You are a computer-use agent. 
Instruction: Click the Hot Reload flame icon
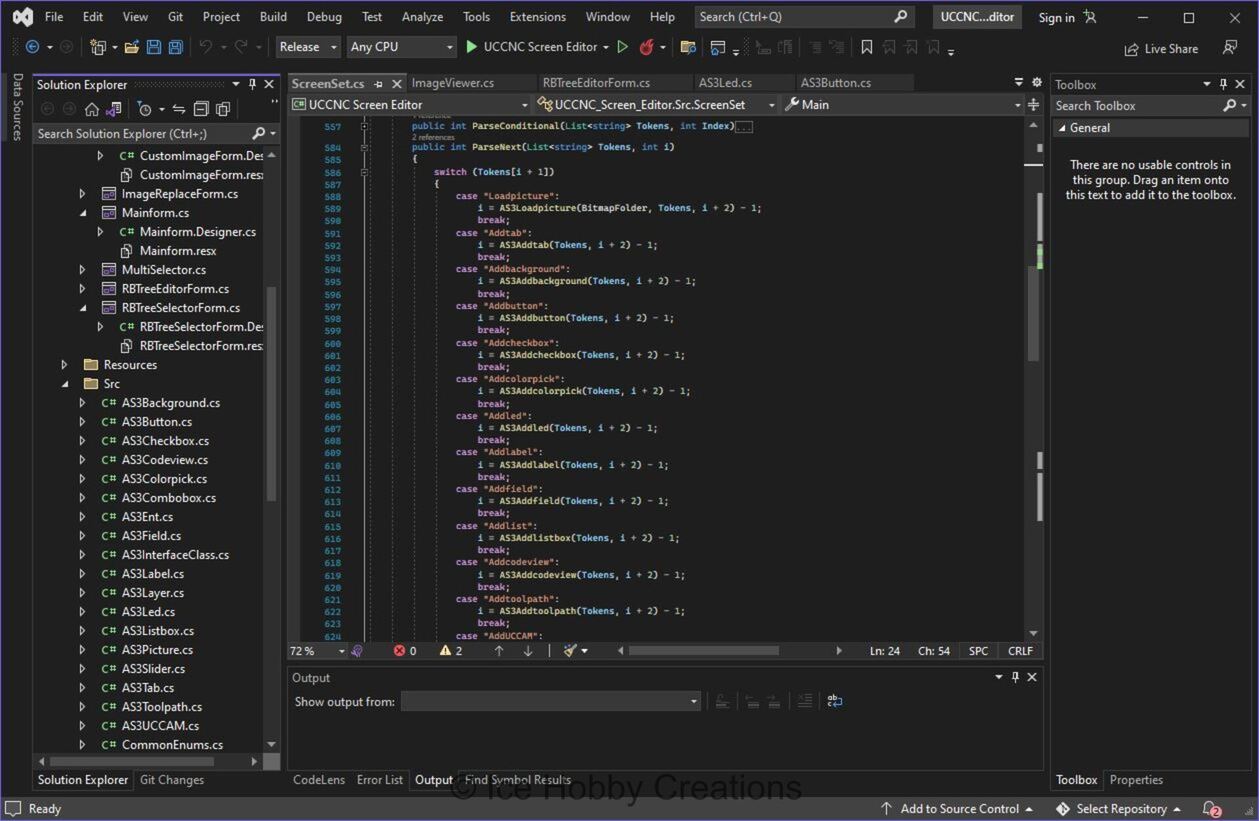(x=646, y=47)
